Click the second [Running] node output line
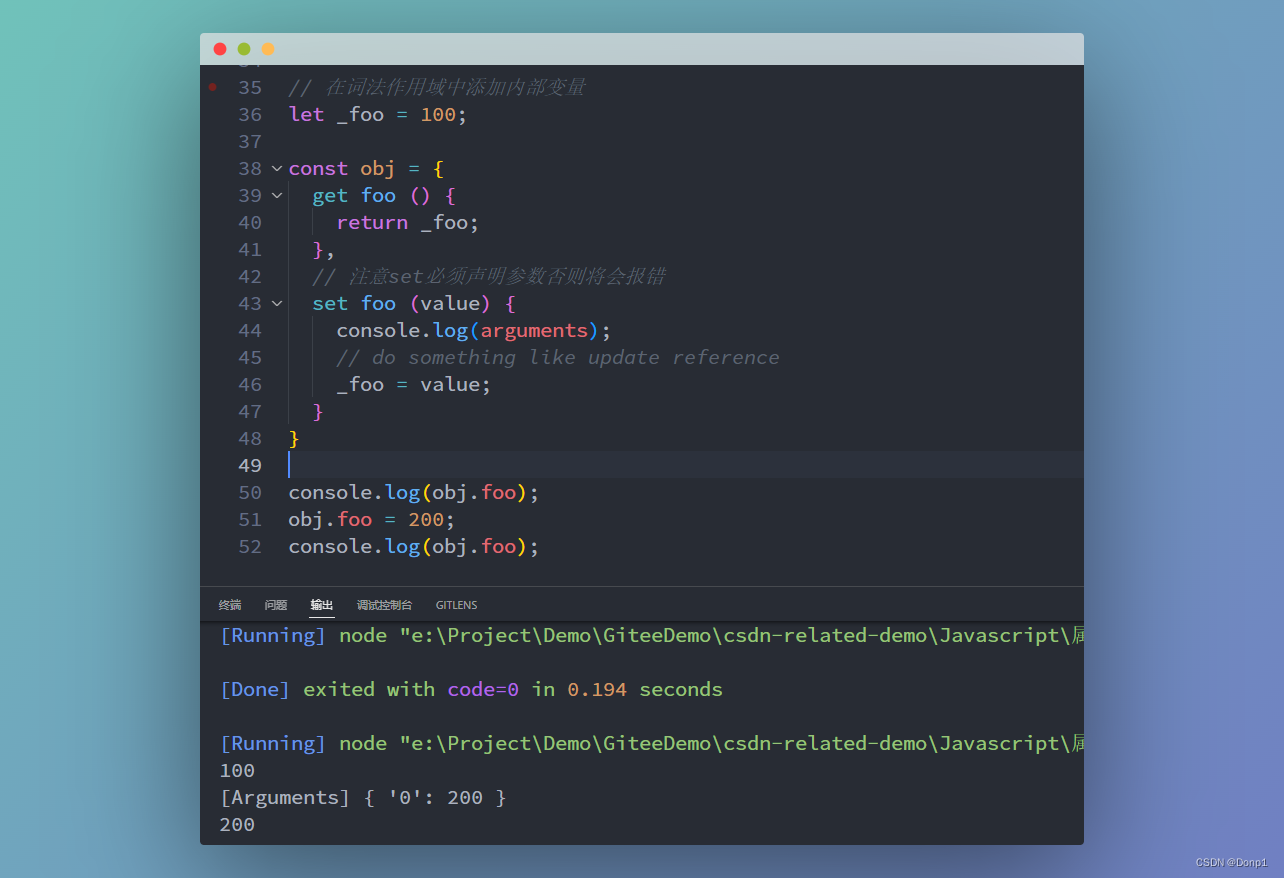This screenshot has height=878, width=1284. pos(651,743)
